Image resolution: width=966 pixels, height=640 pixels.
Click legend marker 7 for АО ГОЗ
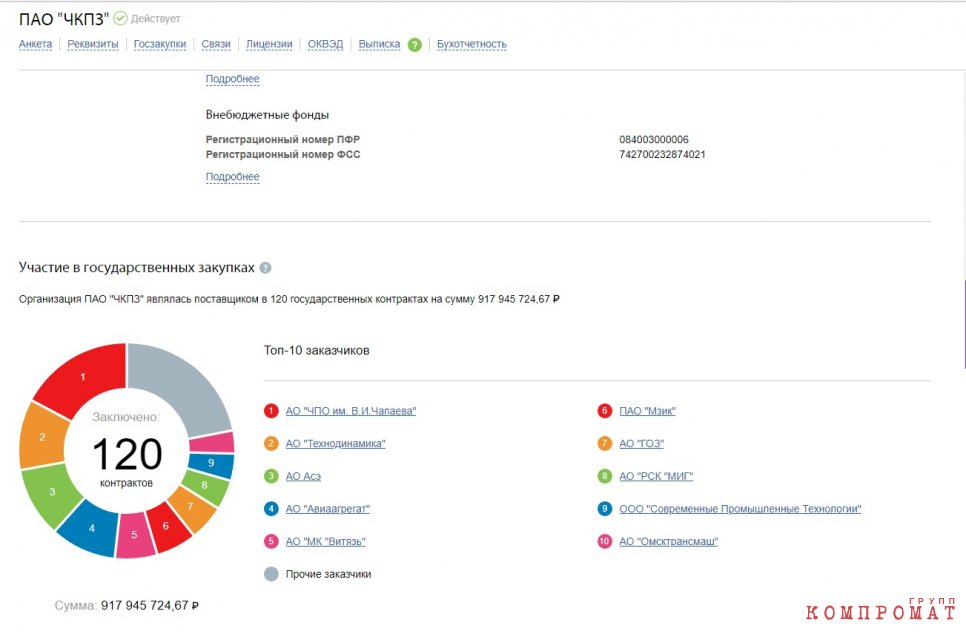[604, 444]
